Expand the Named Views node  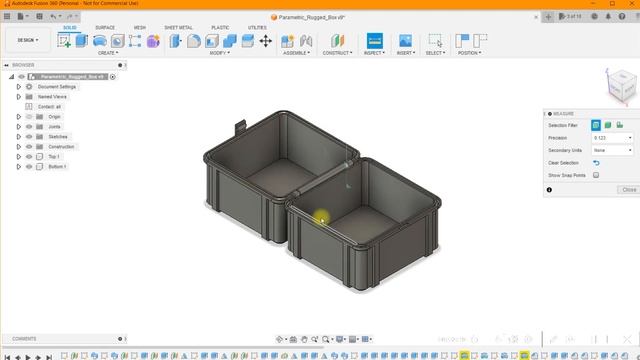click(18, 97)
